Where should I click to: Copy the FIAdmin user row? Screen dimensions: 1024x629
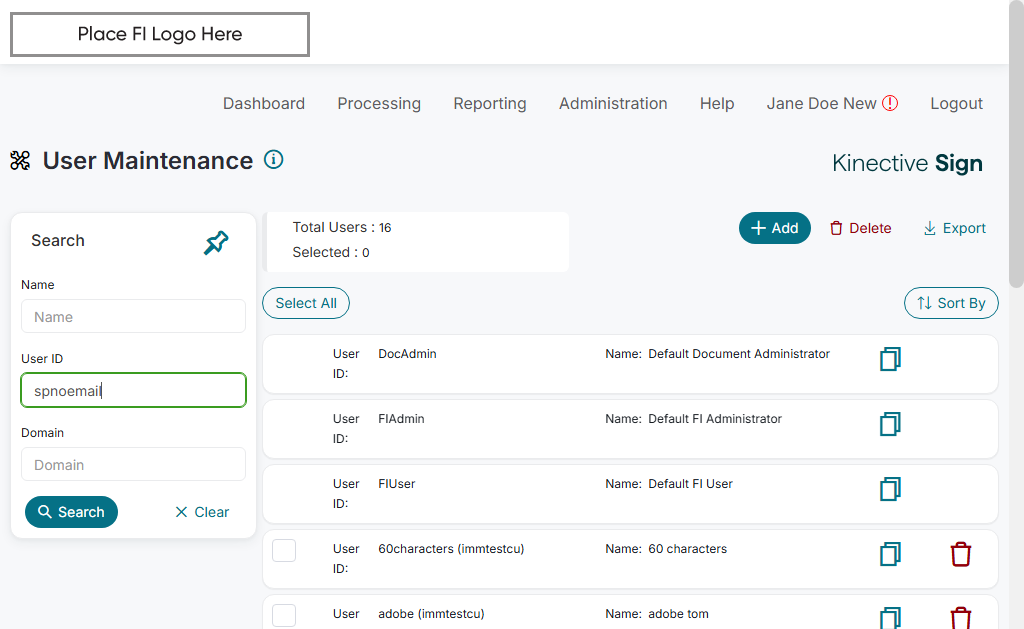point(890,424)
